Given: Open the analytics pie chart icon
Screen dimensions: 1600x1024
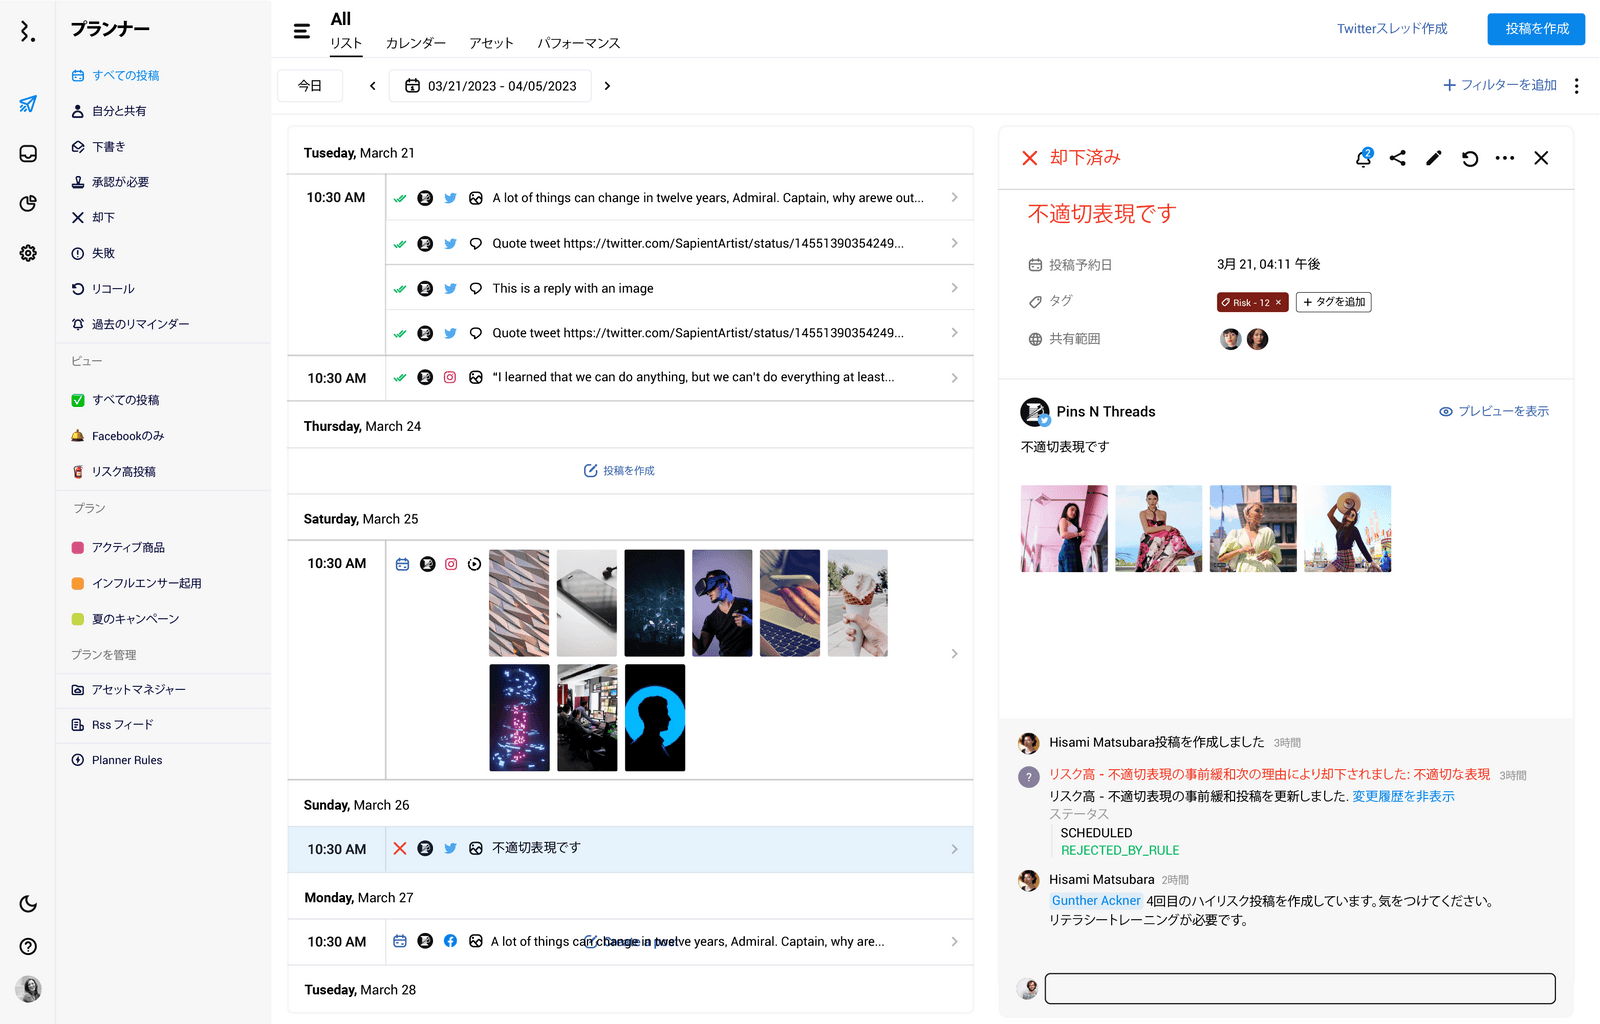Looking at the screenshot, I should pos(28,204).
